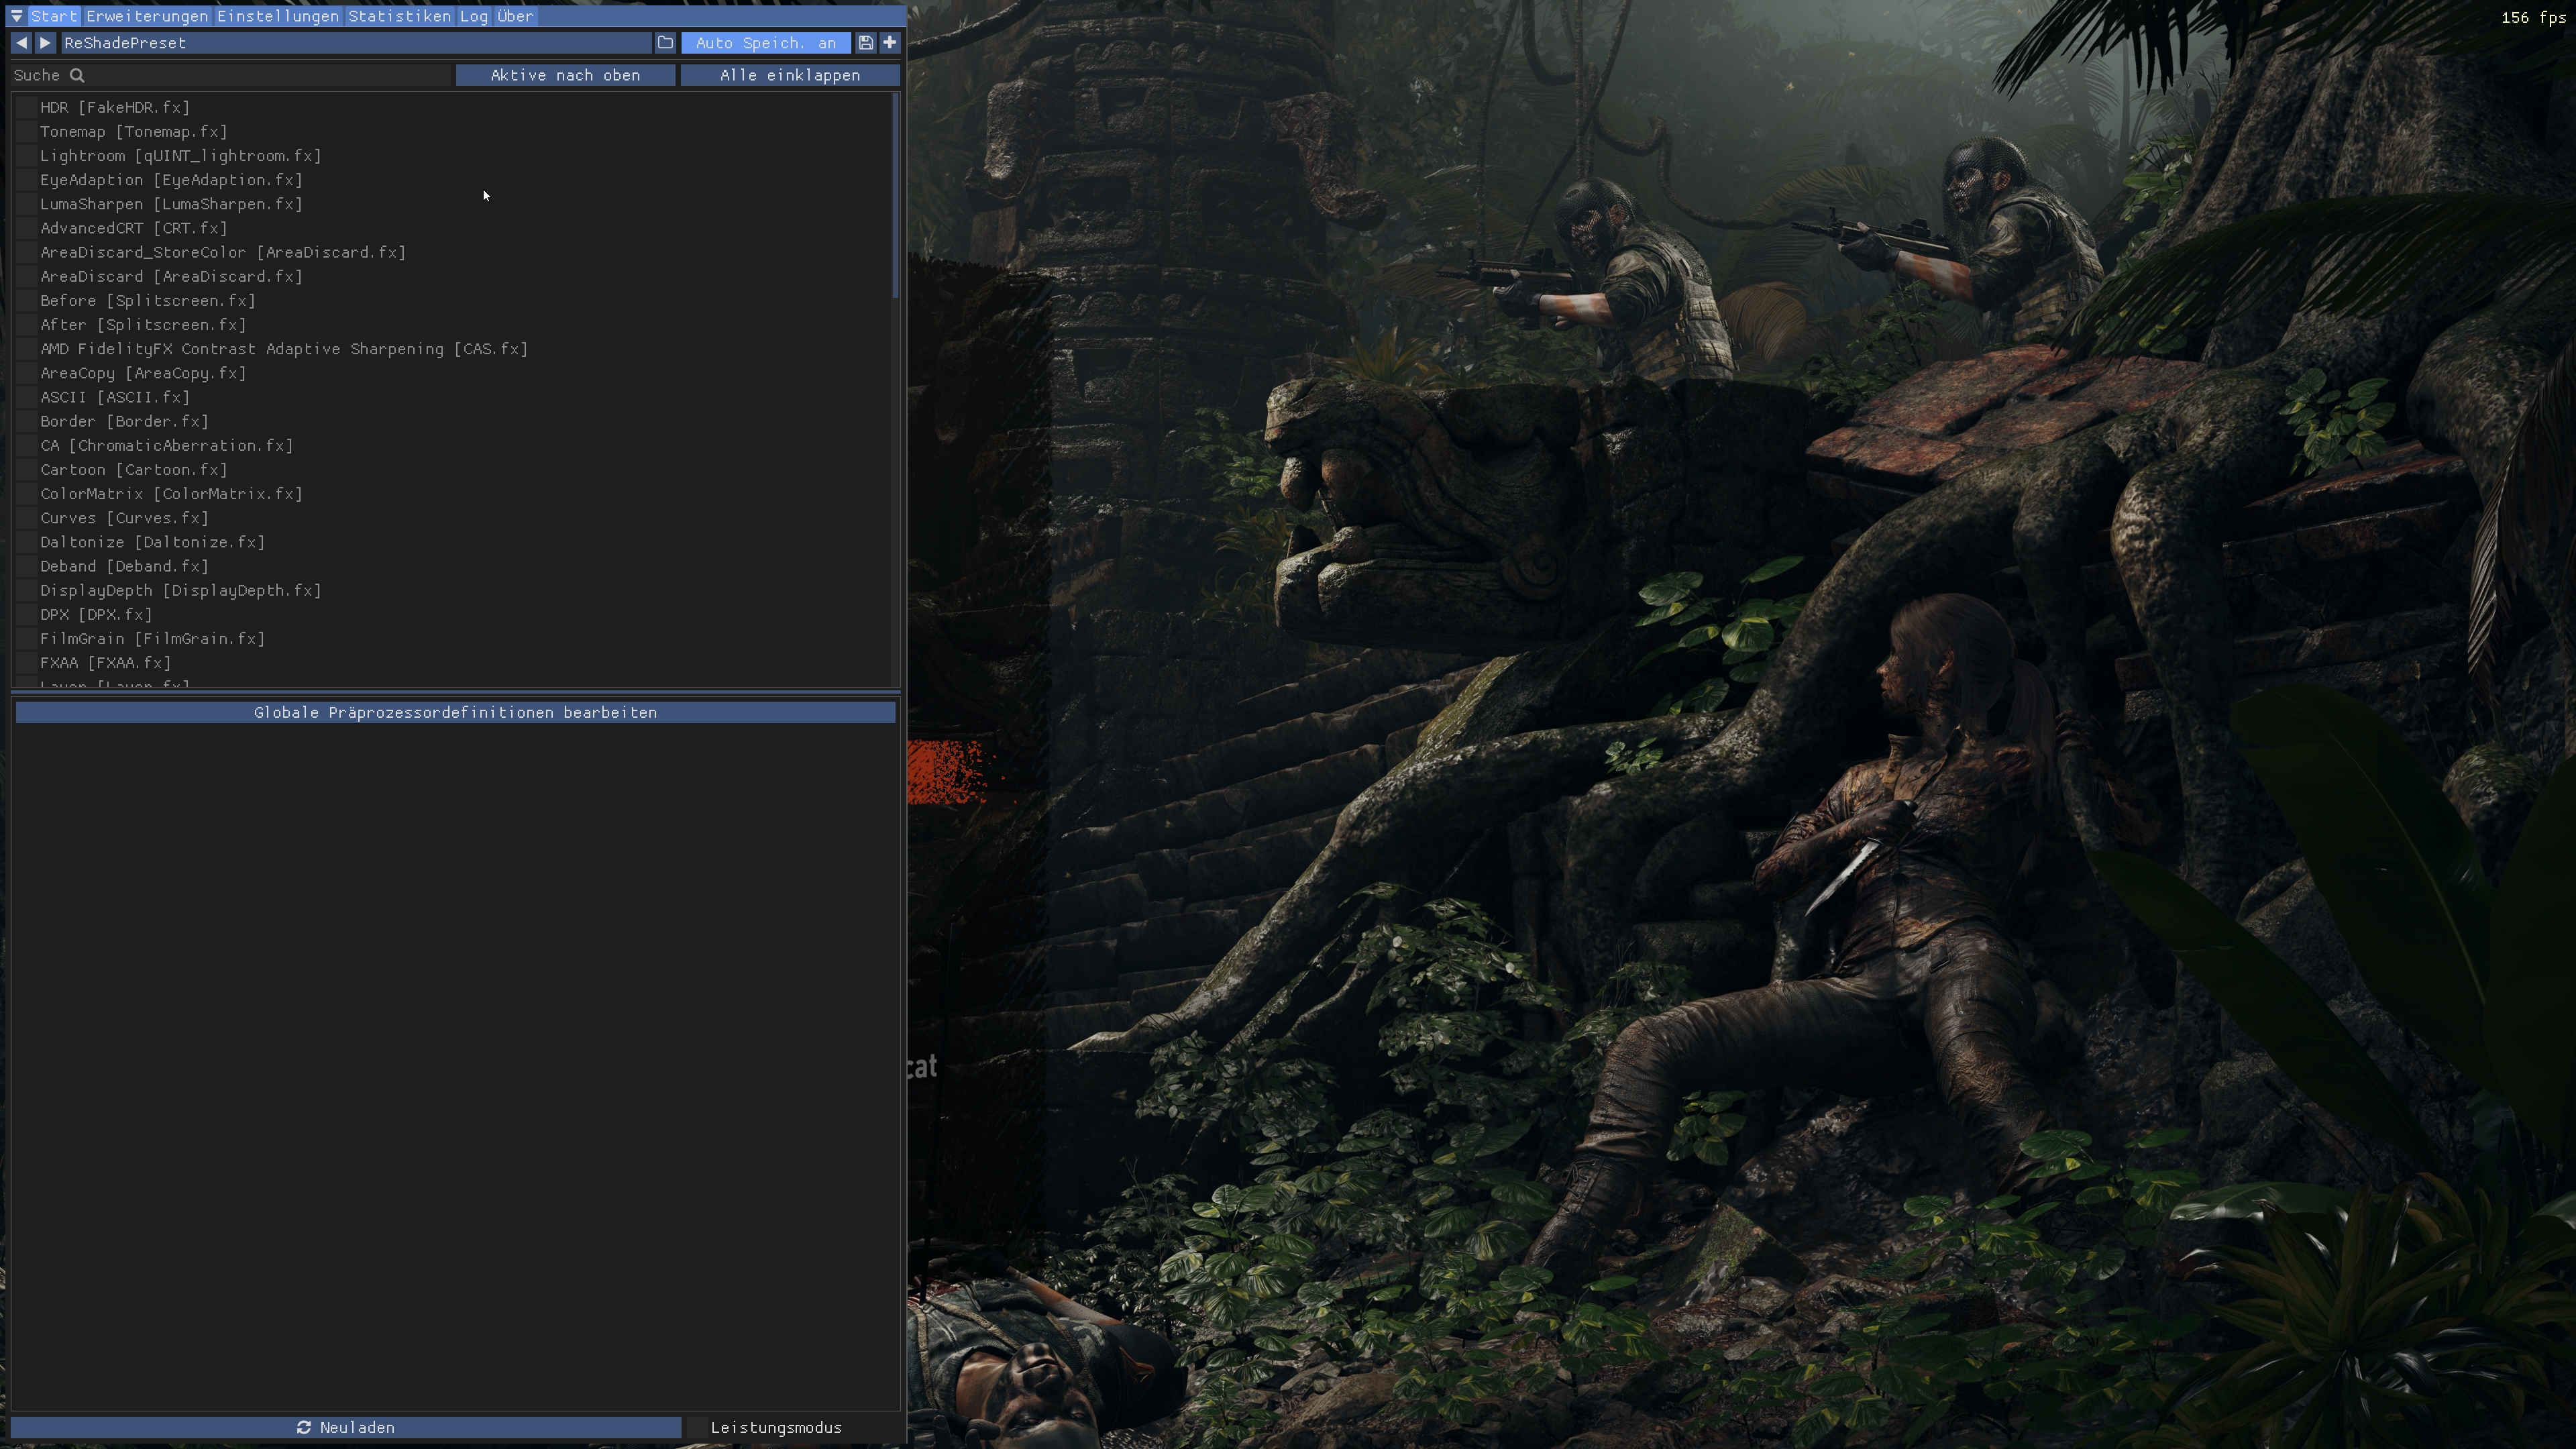The height and width of the screenshot is (1449, 2576).
Task: Go to the previous preset using the left arrow
Action: tap(21, 43)
